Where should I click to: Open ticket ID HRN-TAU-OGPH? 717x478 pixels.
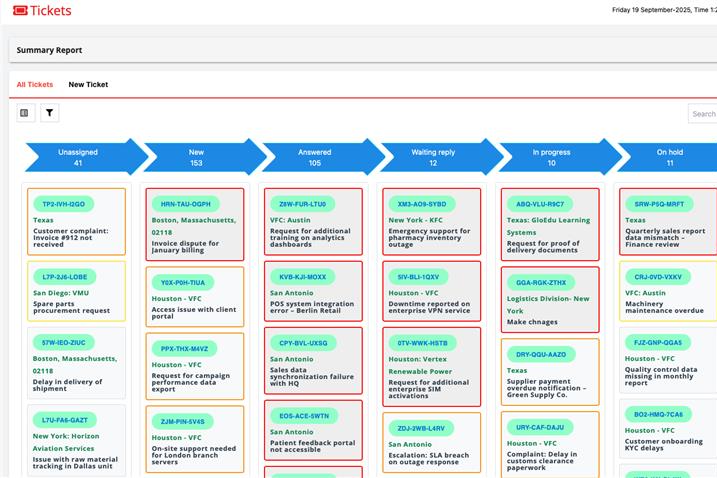pos(186,204)
